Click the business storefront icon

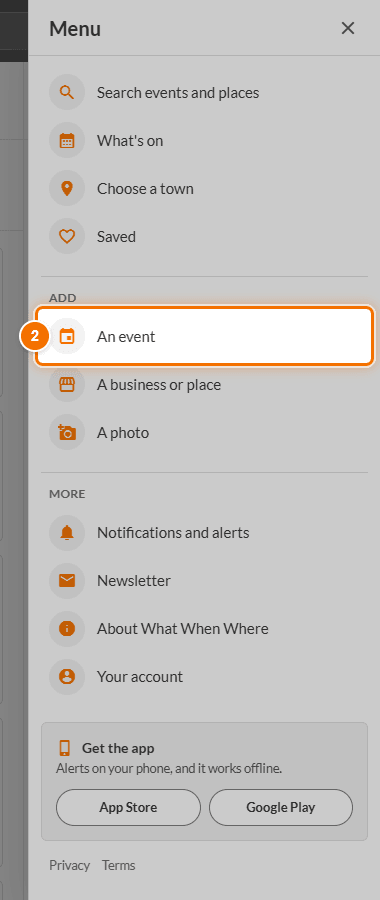pyautogui.click(x=67, y=385)
